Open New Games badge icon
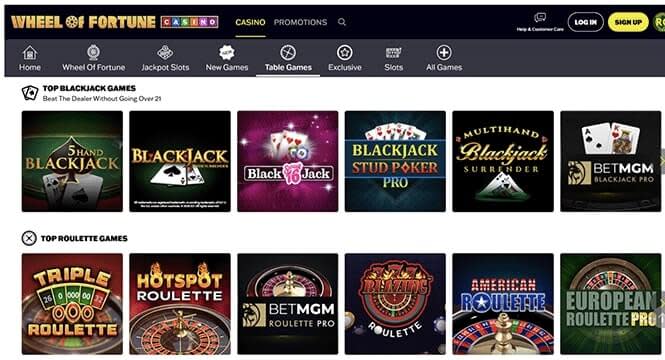Screen dimensions: 665x360 click(x=227, y=53)
